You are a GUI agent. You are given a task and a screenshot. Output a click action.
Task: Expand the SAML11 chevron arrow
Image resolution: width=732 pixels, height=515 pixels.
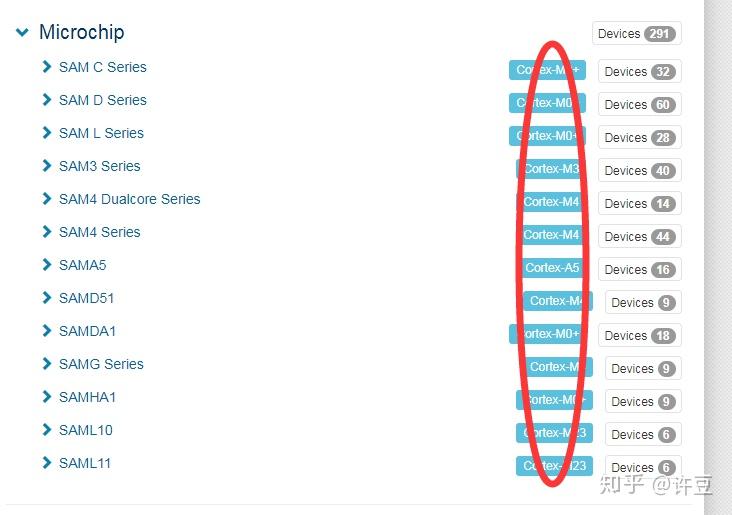point(46,463)
